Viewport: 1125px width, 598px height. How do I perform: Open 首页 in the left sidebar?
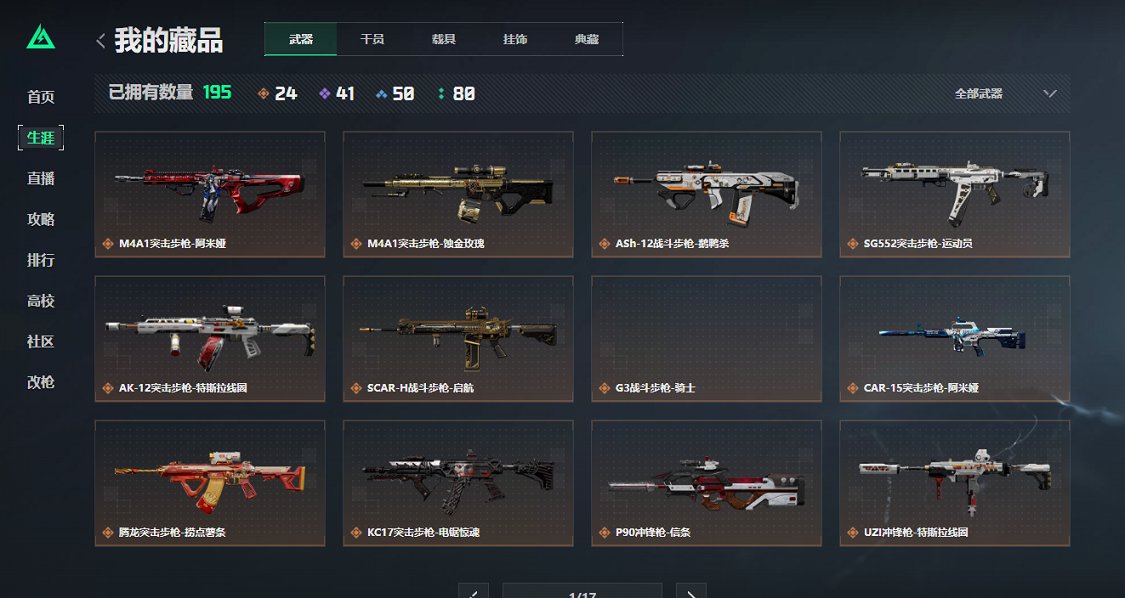click(x=41, y=97)
